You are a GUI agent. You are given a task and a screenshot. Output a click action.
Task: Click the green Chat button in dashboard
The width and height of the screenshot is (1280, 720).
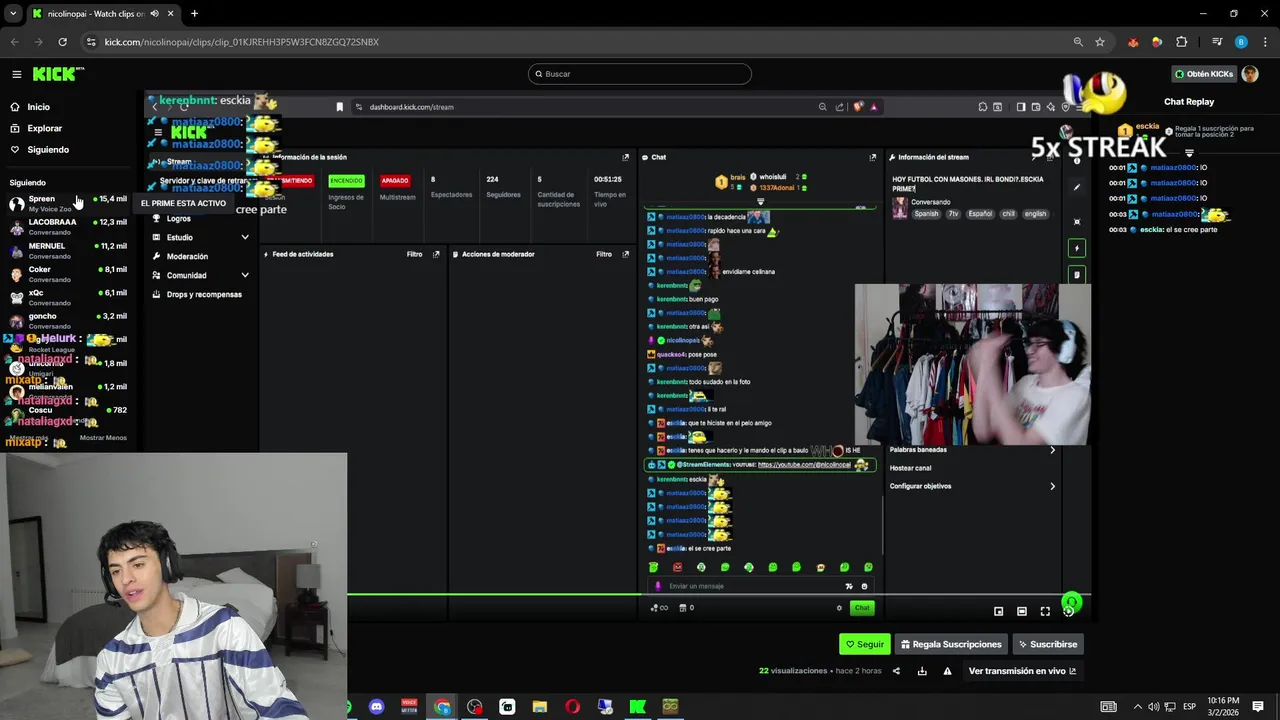862,607
